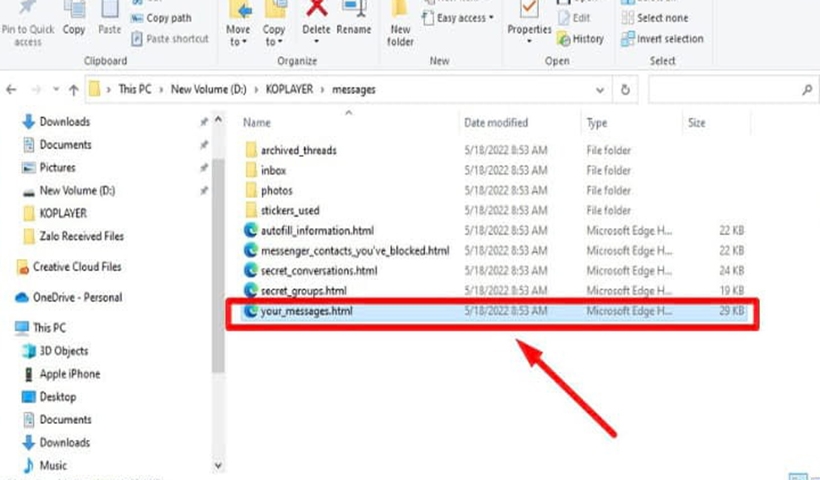Open Zalo Received Files in sidebar

click(x=82, y=236)
